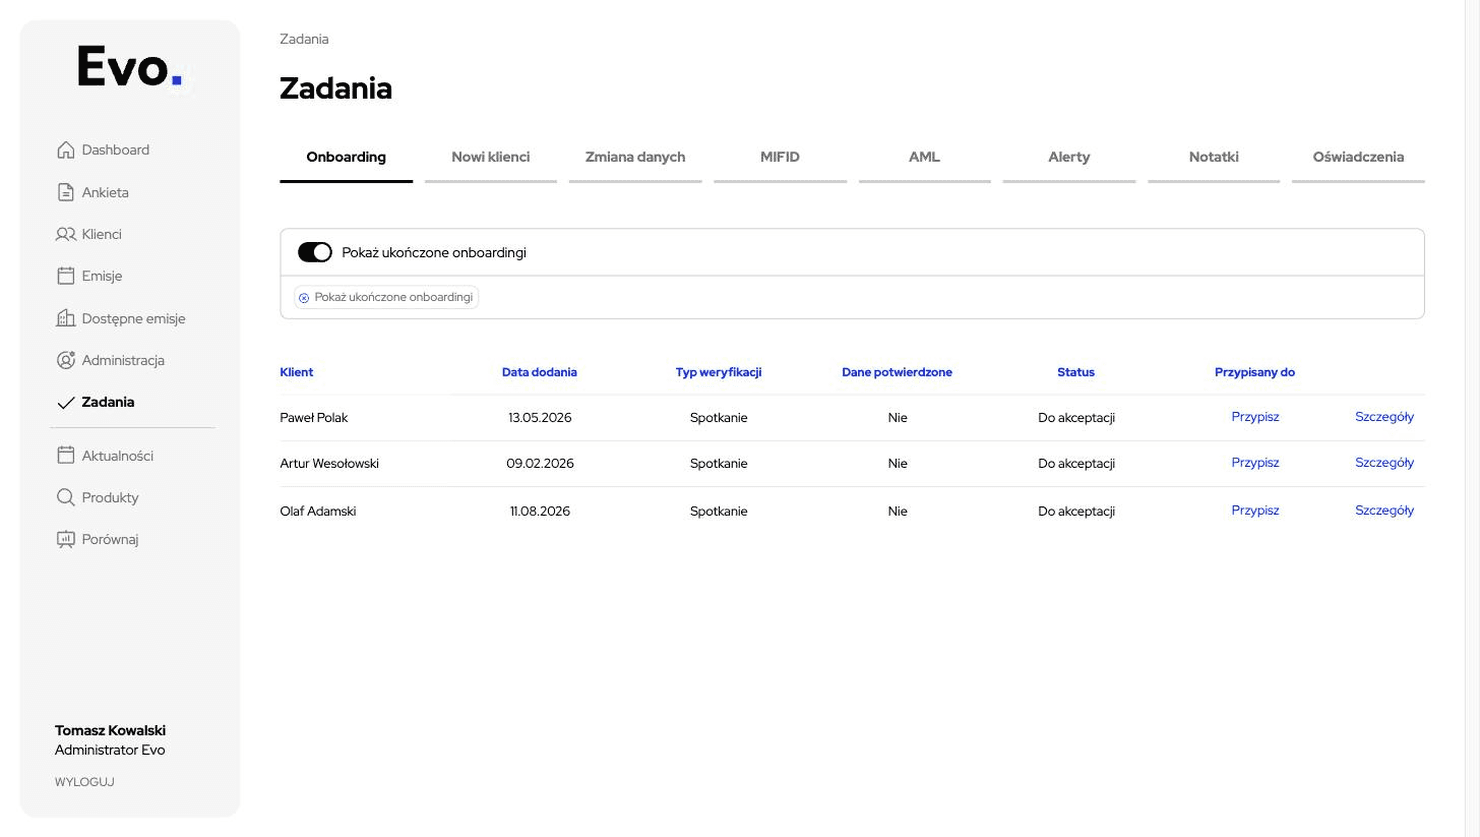Click the Klienci people icon
The image size is (1480, 837).
66,234
